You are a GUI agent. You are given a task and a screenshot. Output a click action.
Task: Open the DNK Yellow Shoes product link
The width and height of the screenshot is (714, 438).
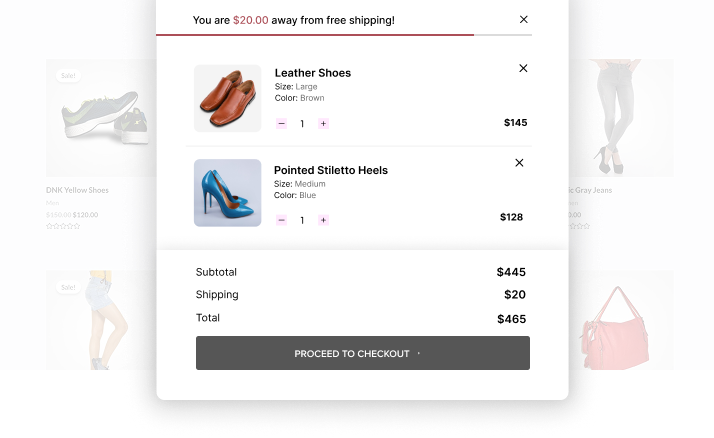77,190
